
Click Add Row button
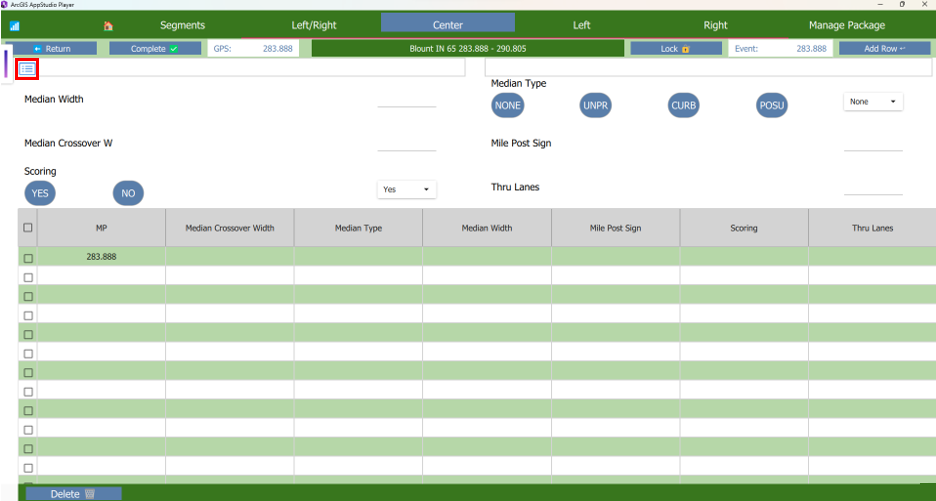pyautogui.click(x=884, y=48)
